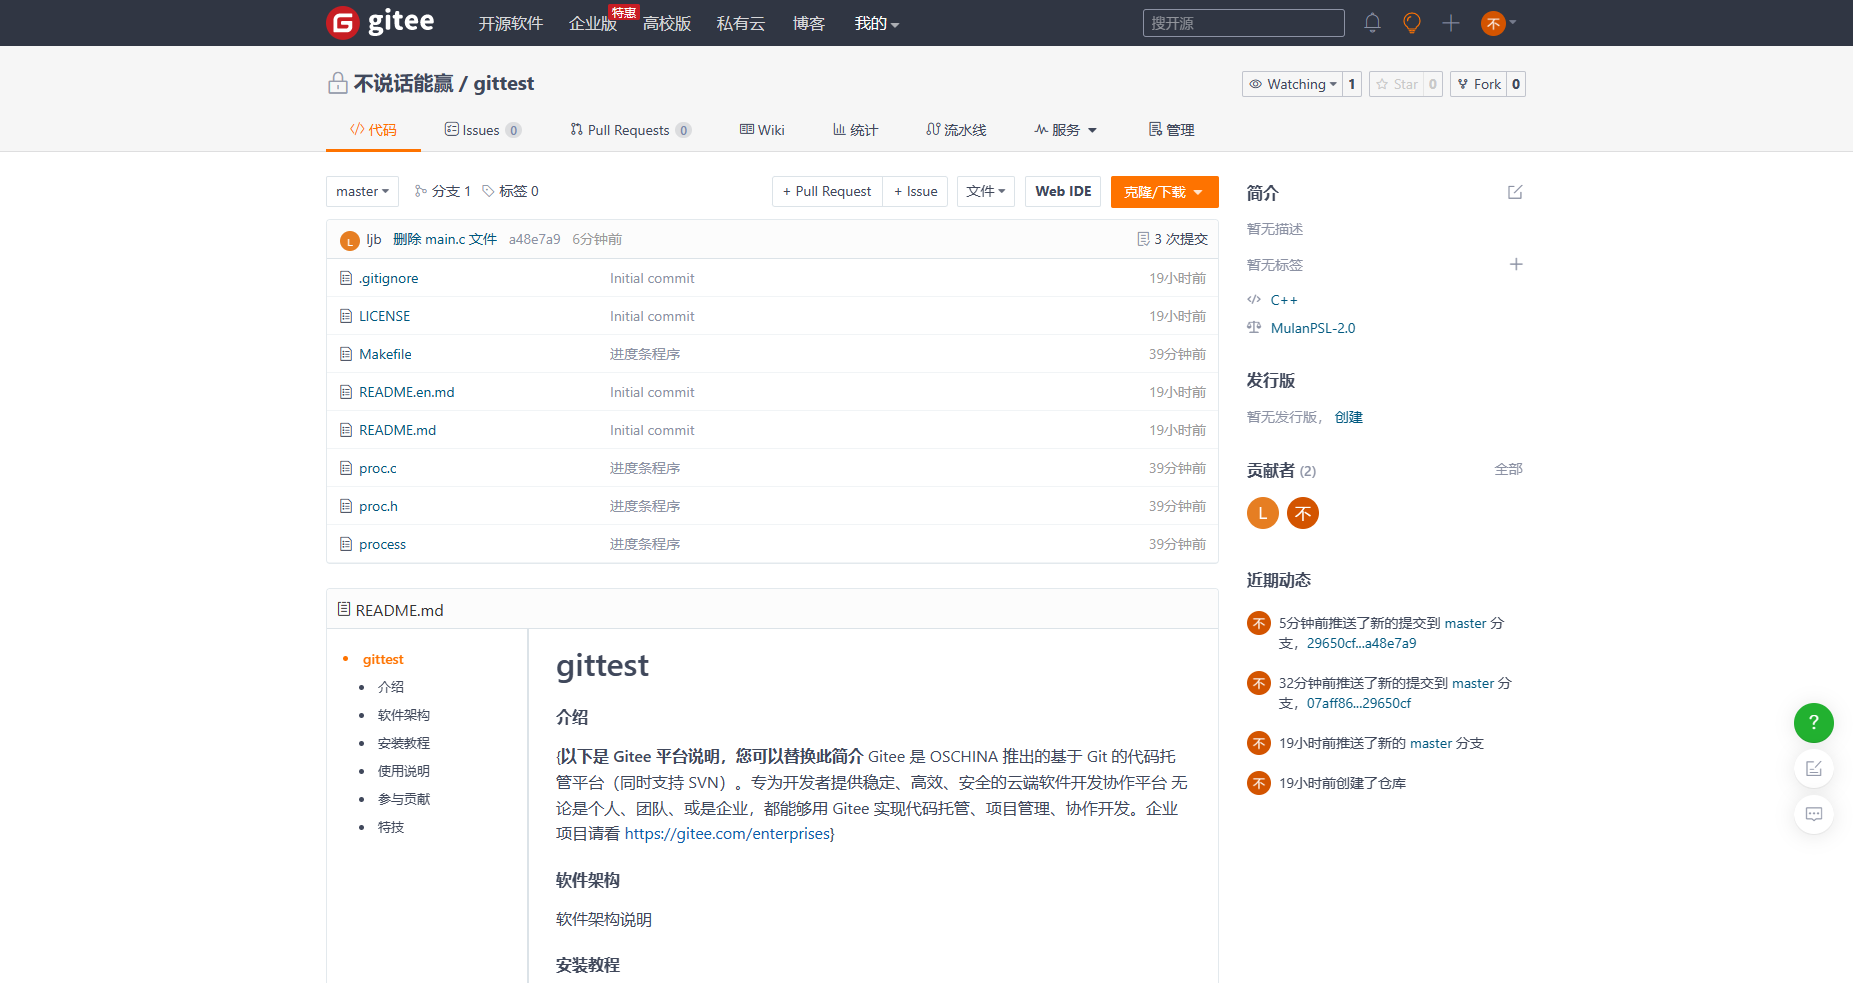
Task: Open the notifications bell
Action: point(1372,23)
